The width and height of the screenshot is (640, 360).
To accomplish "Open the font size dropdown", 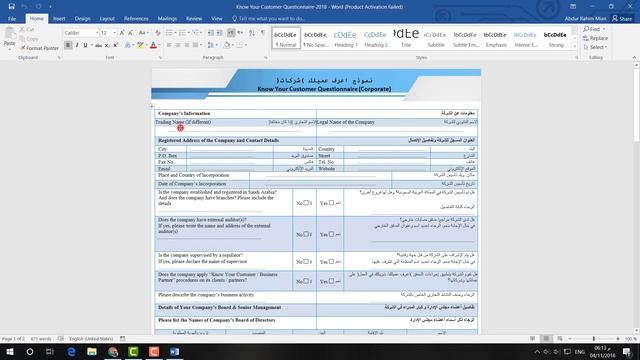I will pos(114,33).
